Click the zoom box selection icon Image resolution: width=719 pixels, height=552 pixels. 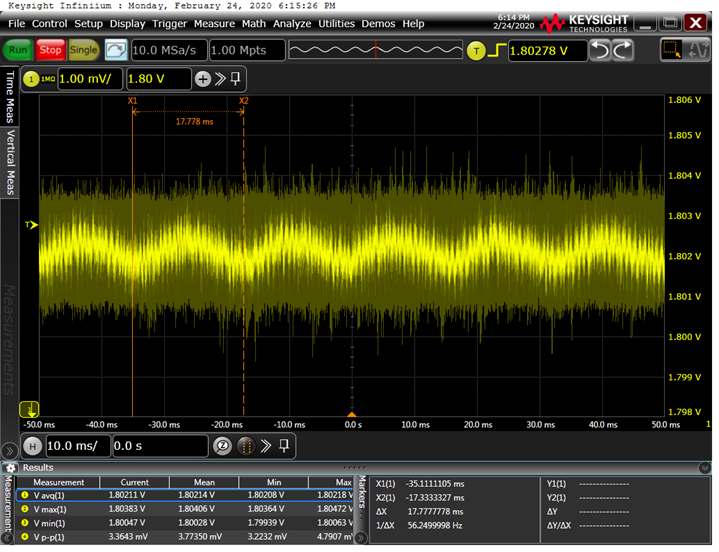tap(672, 50)
